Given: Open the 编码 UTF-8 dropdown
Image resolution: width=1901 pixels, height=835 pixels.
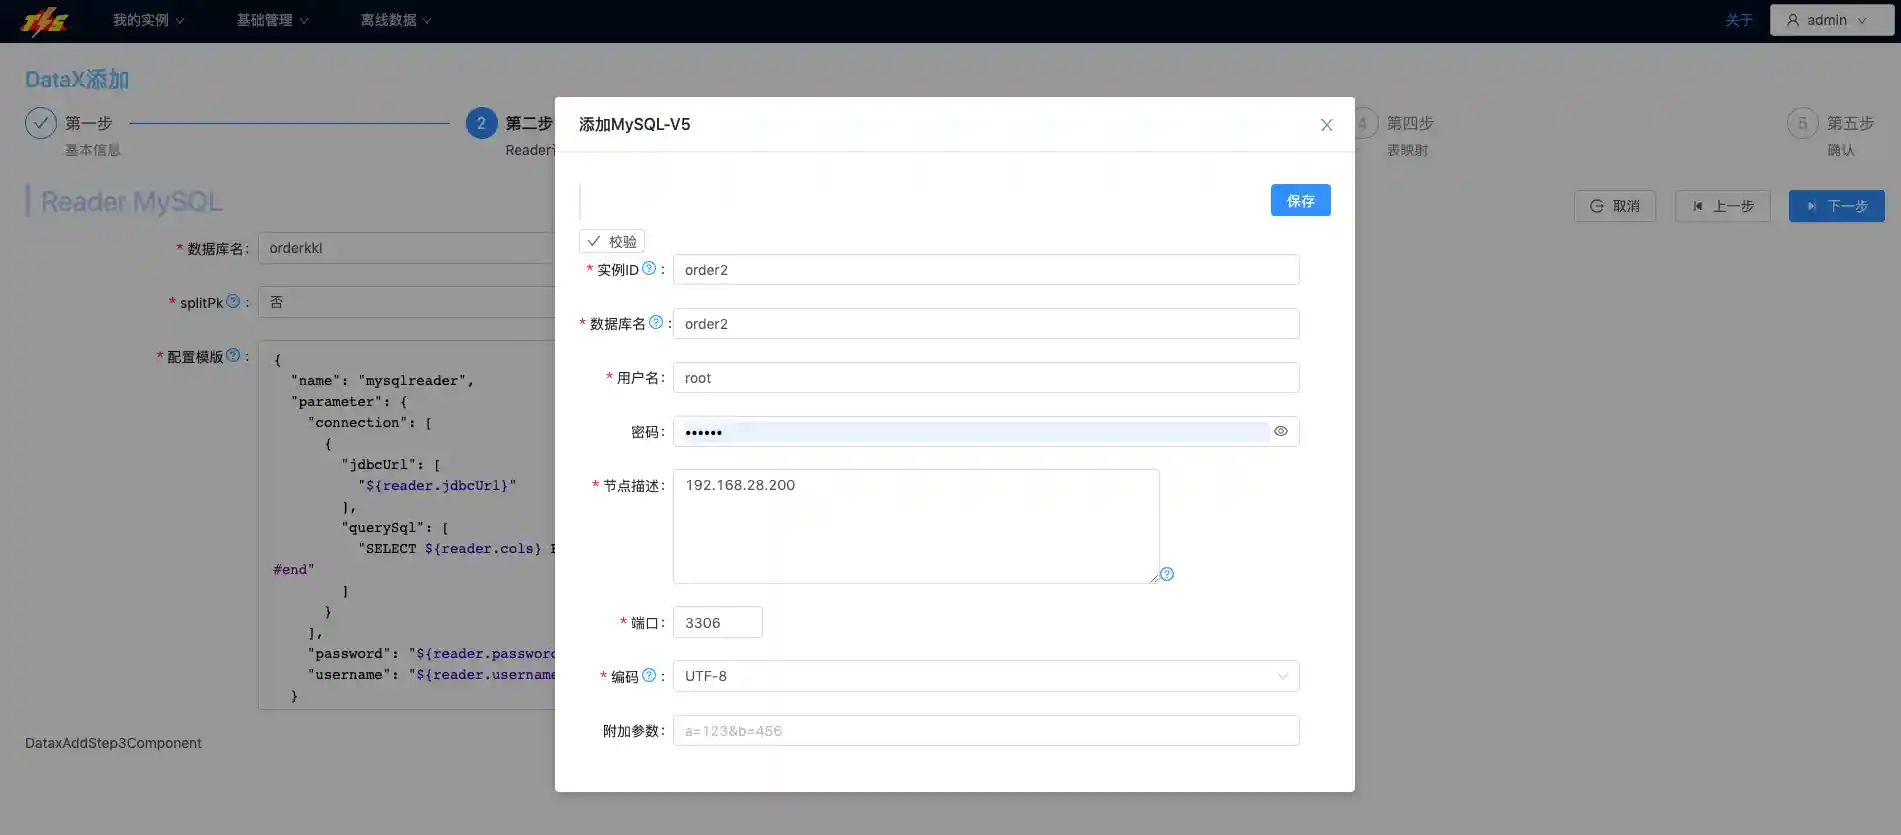Looking at the screenshot, I should (x=985, y=676).
